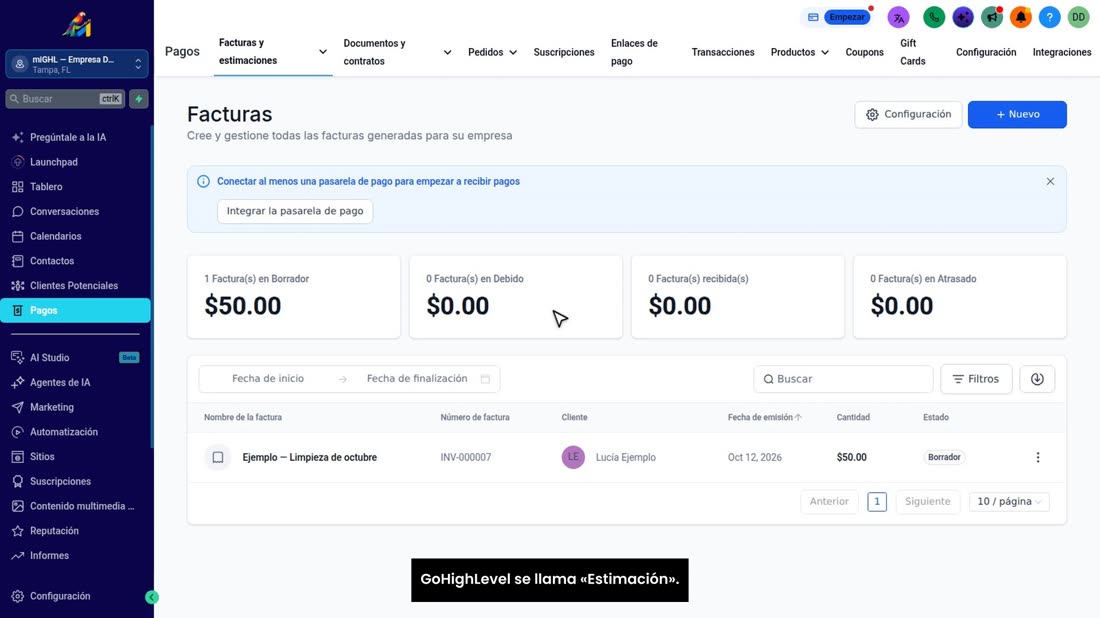Open the language translation icon in header
The height and width of the screenshot is (618, 1100).
pos(898,18)
